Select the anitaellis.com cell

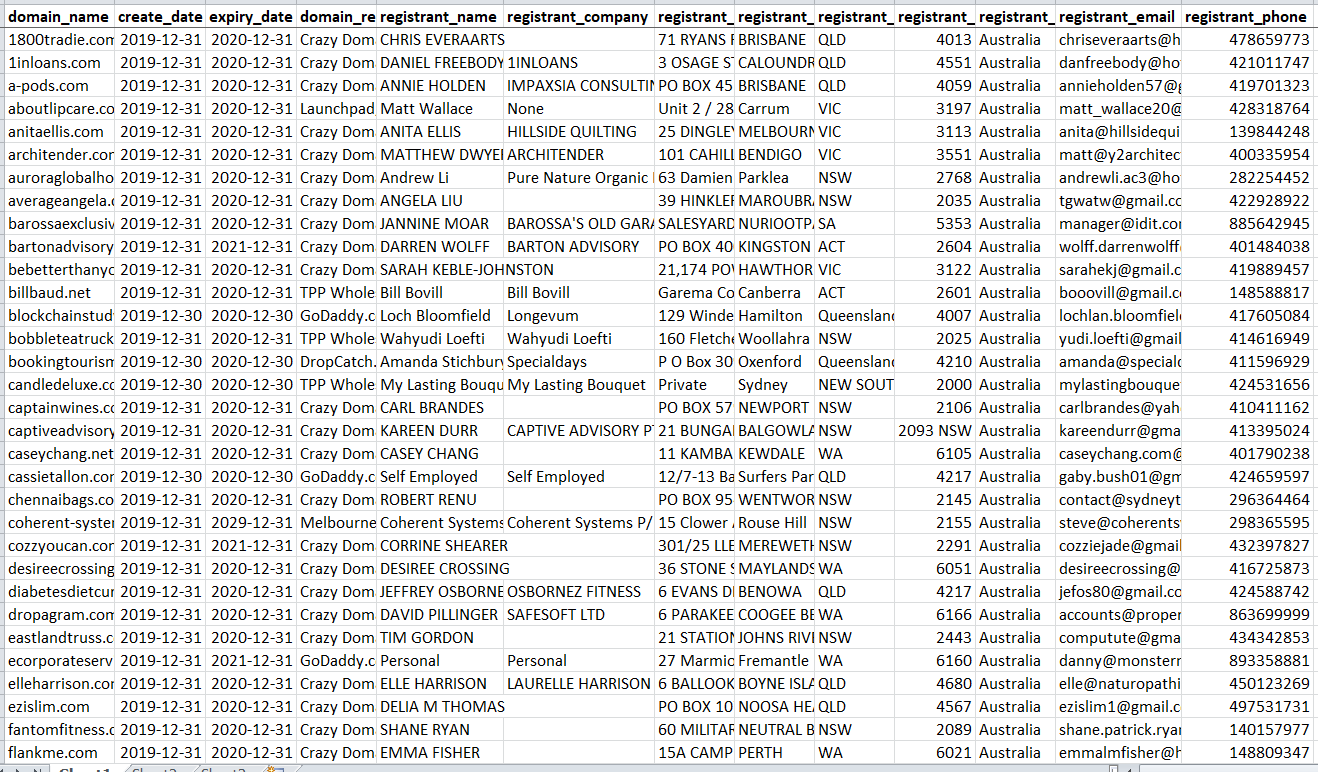(60, 132)
